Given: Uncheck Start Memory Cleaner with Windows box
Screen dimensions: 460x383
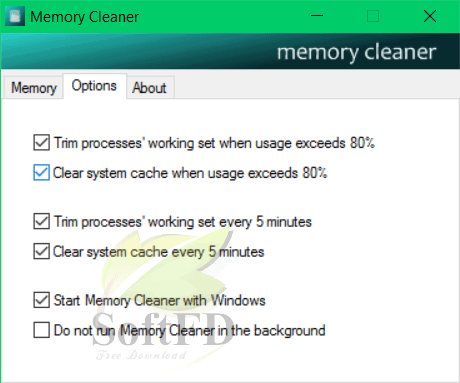Looking at the screenshot, I should (x=42, y=300).
